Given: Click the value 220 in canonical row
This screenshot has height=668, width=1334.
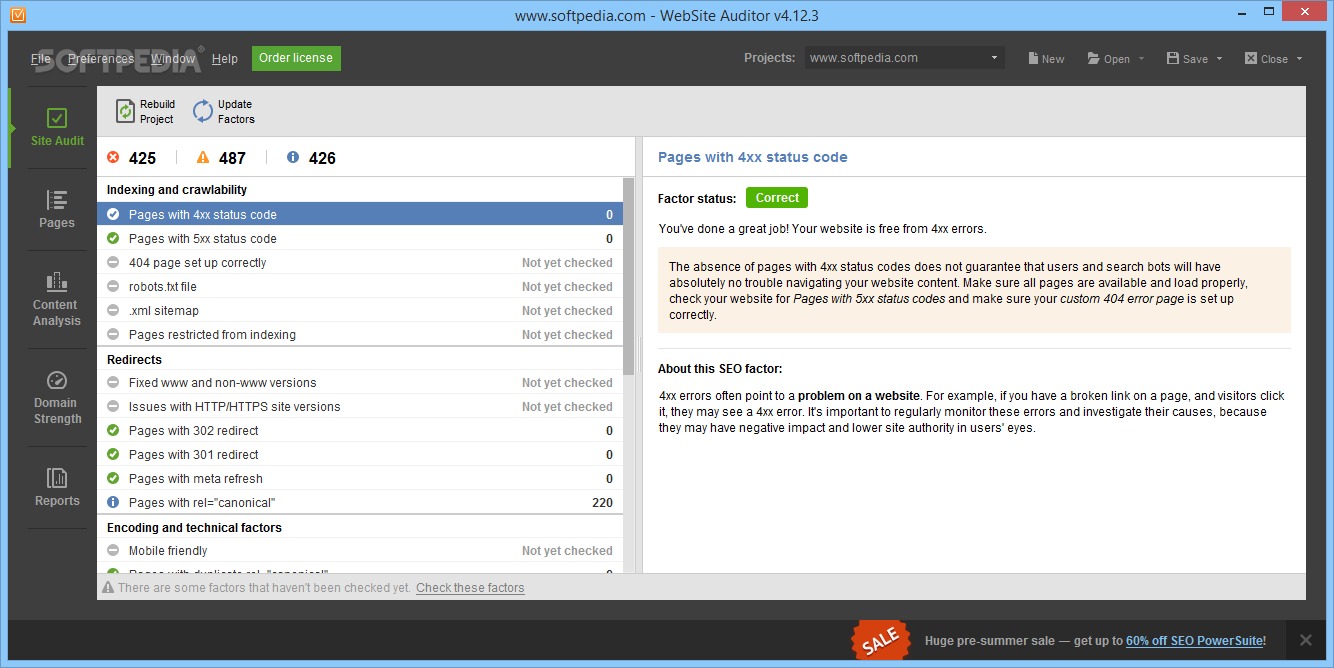Looking at the screenshot, I should [602, 503].
